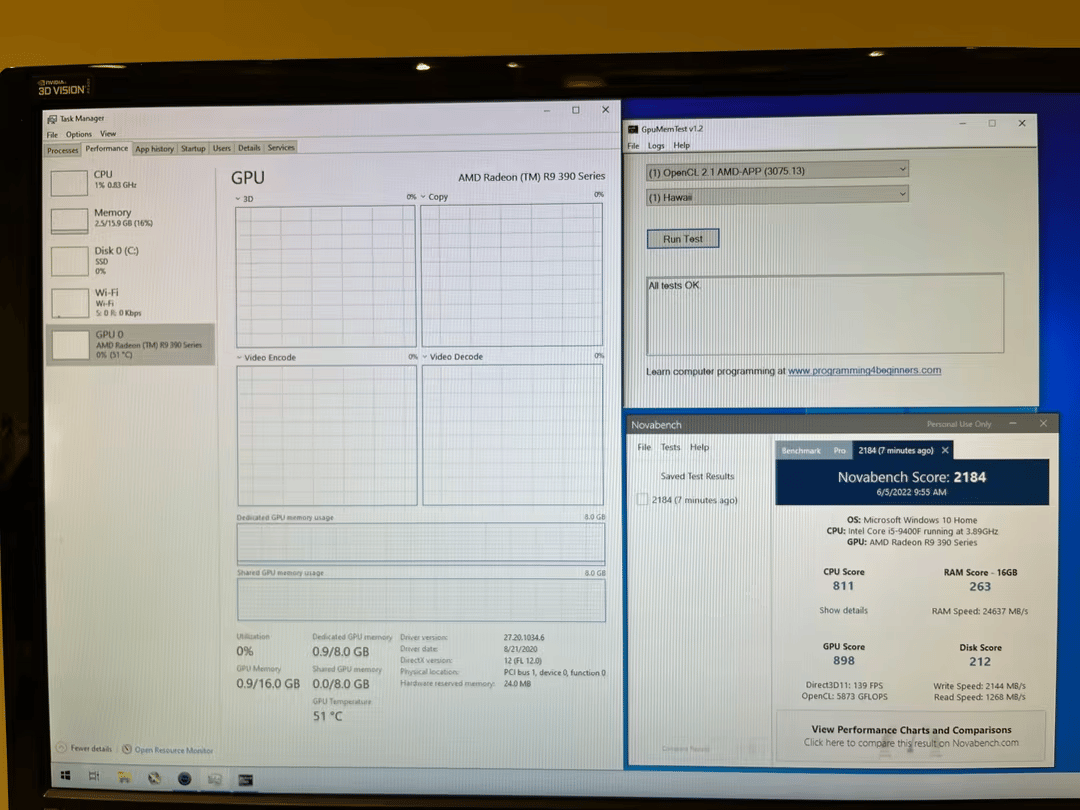This screenshot has height=810, width=1080.
Task: Open GpuMemTest Help menu
Action: (681, 145)
